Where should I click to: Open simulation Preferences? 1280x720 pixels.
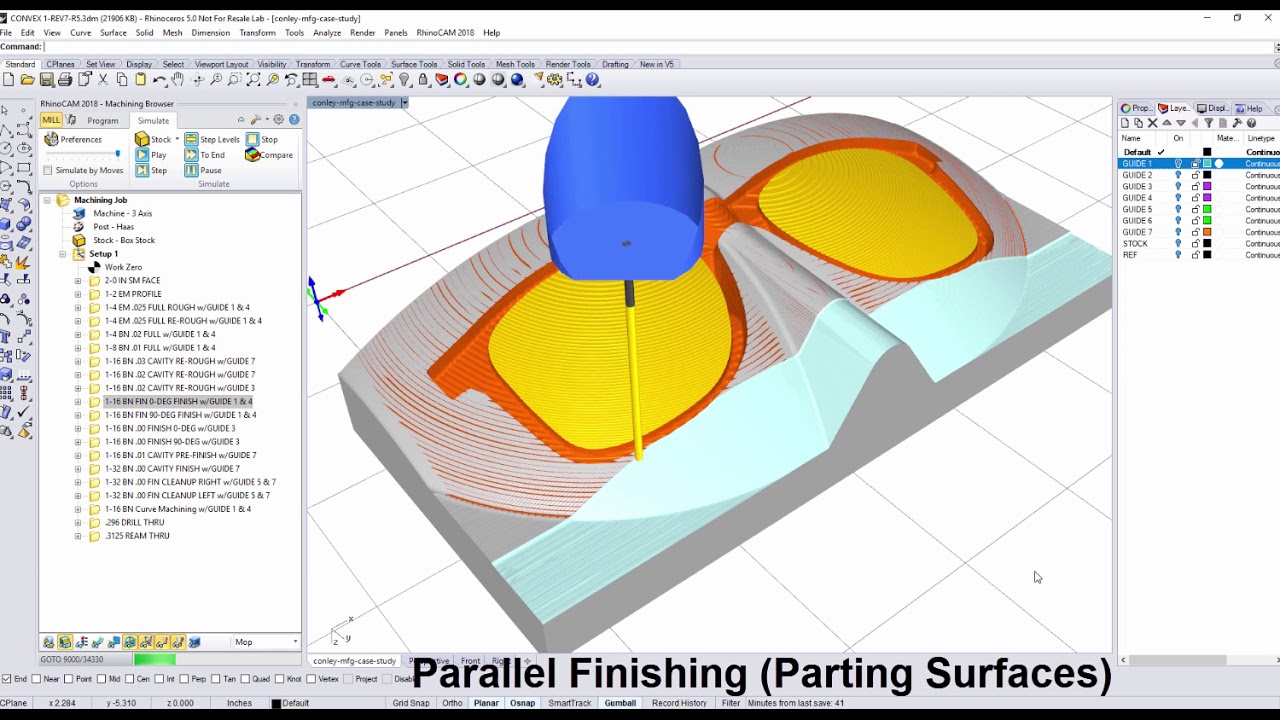(x=73, y=139)
